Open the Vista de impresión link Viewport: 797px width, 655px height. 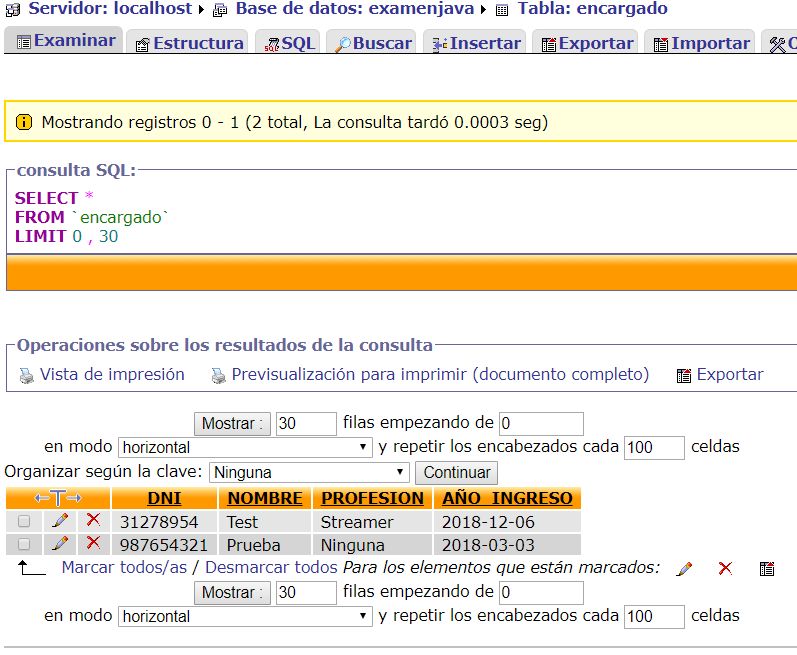pyautogui.click(x=112, y=375)
